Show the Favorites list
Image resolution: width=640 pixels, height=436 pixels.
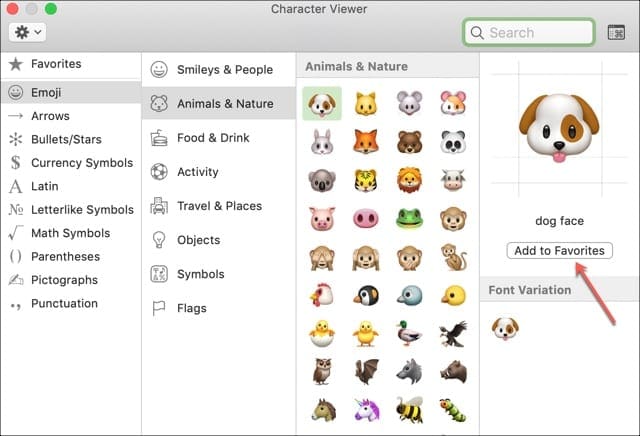(x=56, y=64)
